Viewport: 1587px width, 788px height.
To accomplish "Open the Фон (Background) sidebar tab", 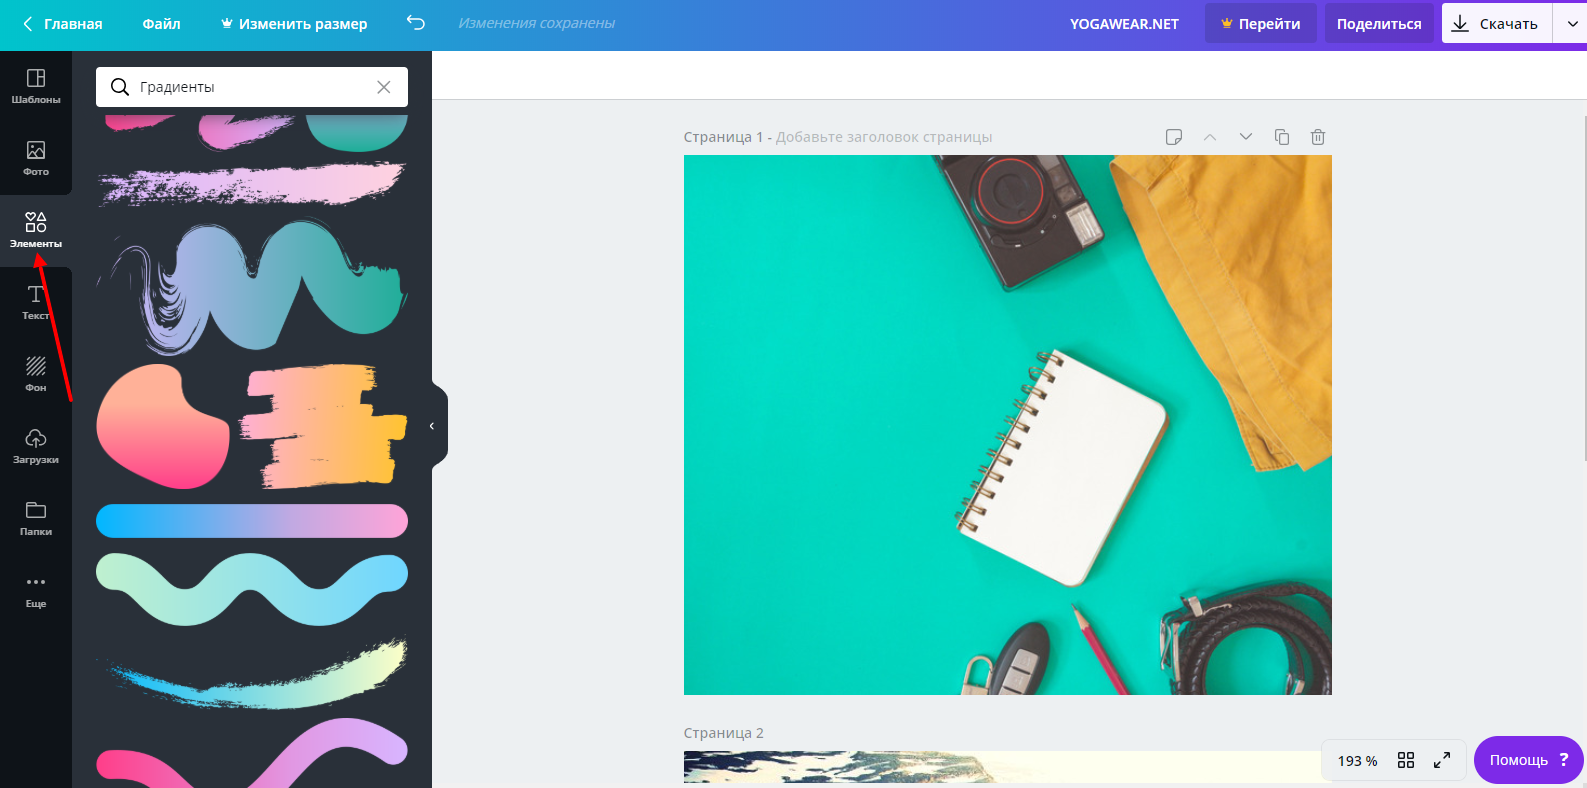I will (36, 375).
